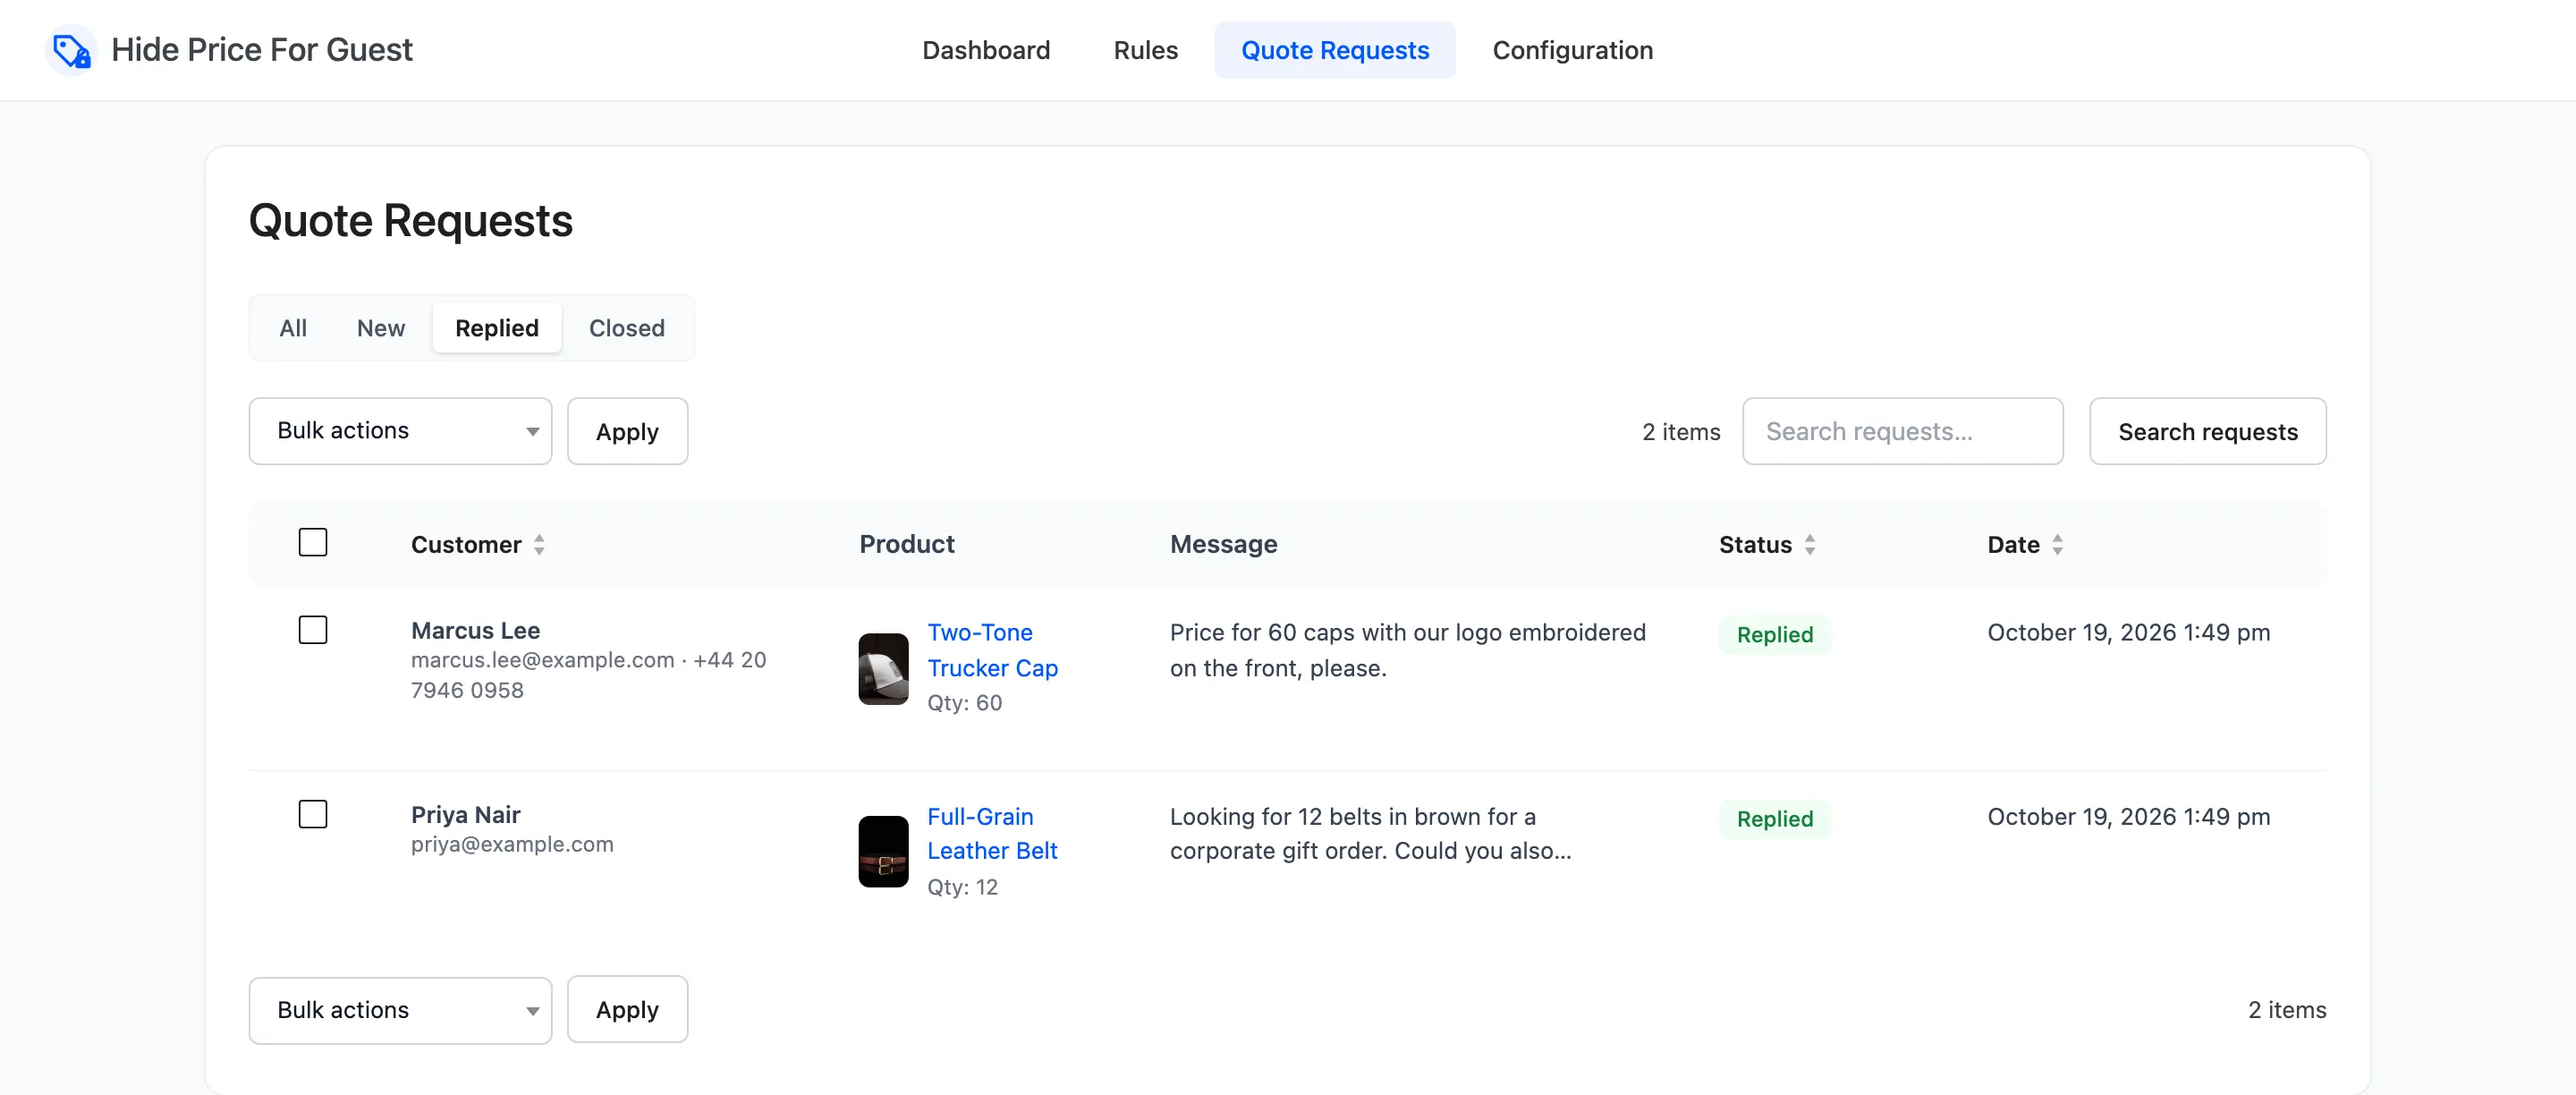Open the Full-Grain Leather Belt product link
This screenshot has height=1095, width=2576.
click(992, 834)
